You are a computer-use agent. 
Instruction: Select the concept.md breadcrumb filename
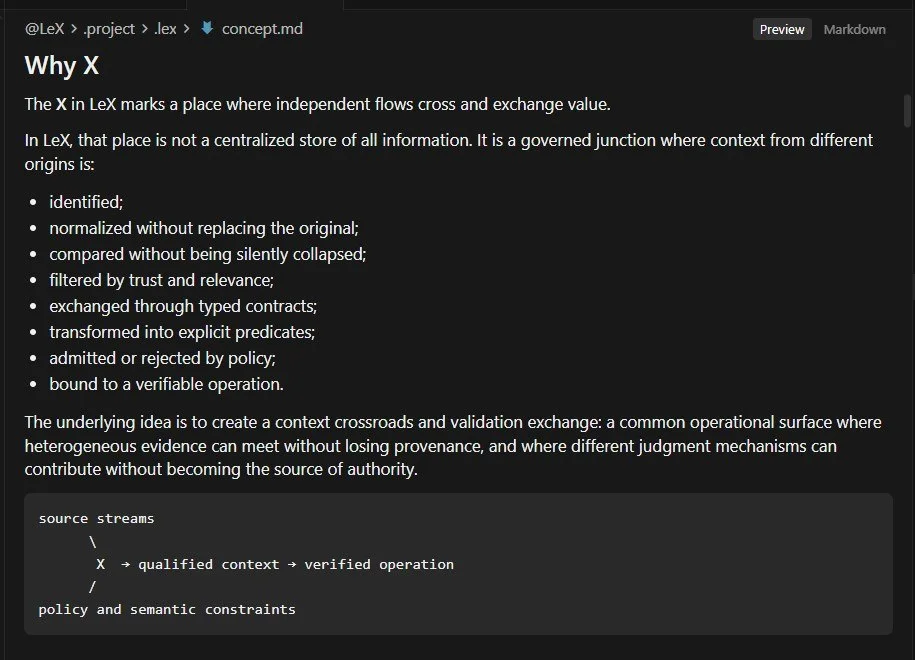coord(262,29)
